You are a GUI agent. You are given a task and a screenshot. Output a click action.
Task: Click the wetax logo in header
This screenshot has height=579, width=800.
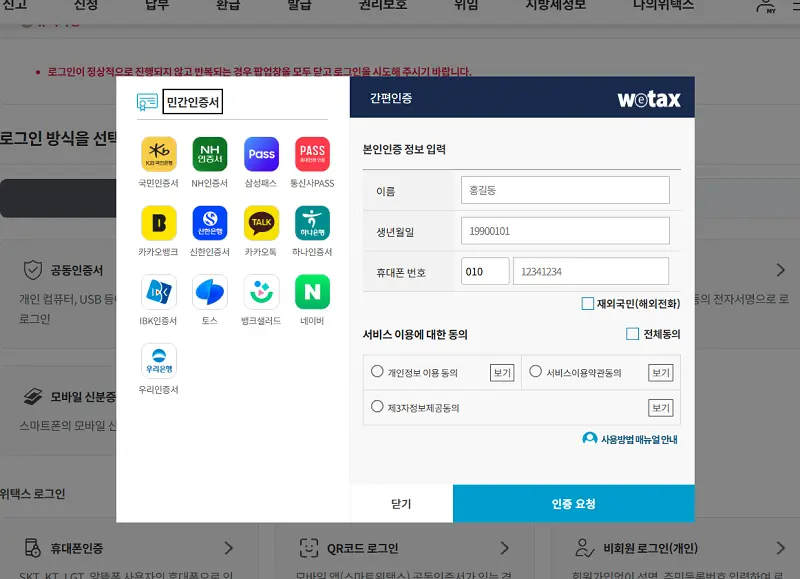tap(649, 98)
